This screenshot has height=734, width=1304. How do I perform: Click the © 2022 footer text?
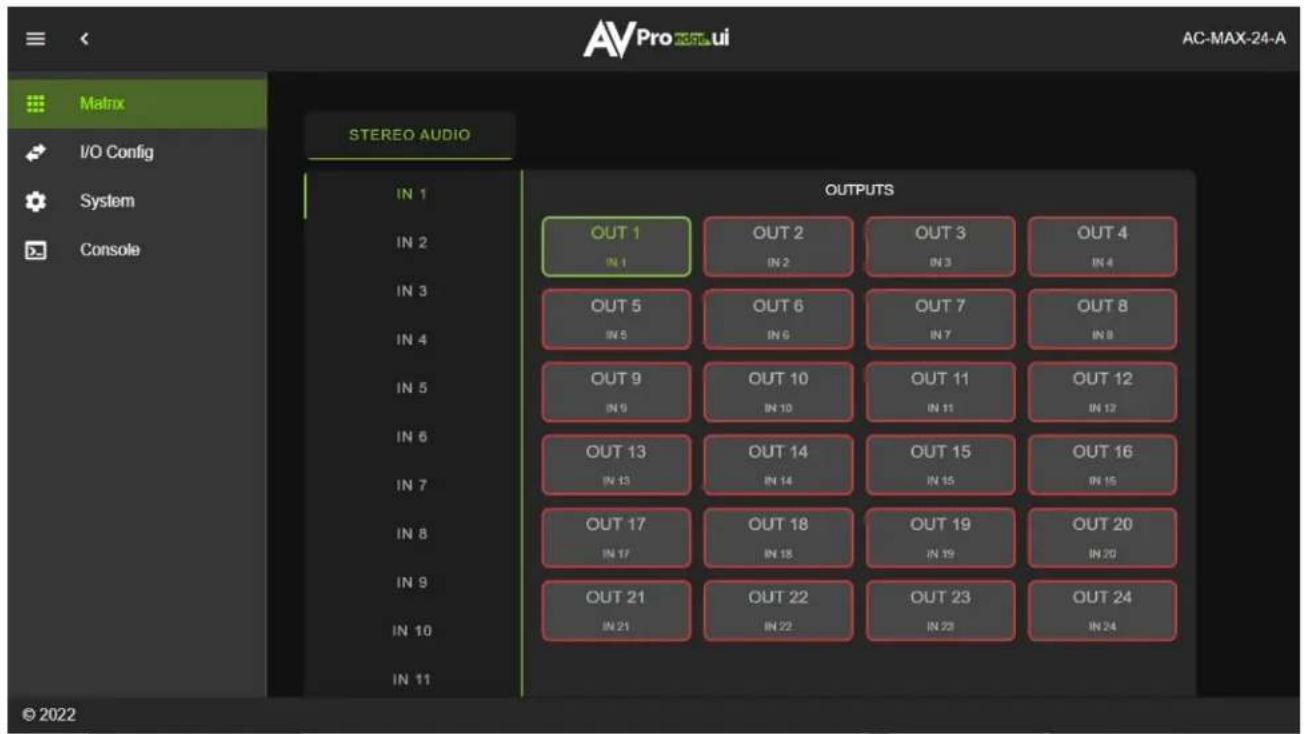pos(49,715)
